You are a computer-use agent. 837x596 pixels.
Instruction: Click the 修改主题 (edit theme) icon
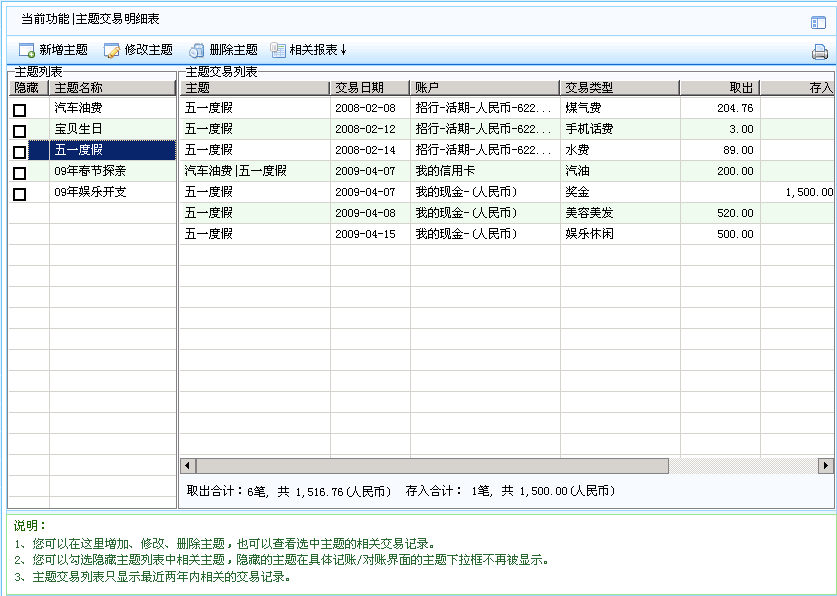(112, 50)
